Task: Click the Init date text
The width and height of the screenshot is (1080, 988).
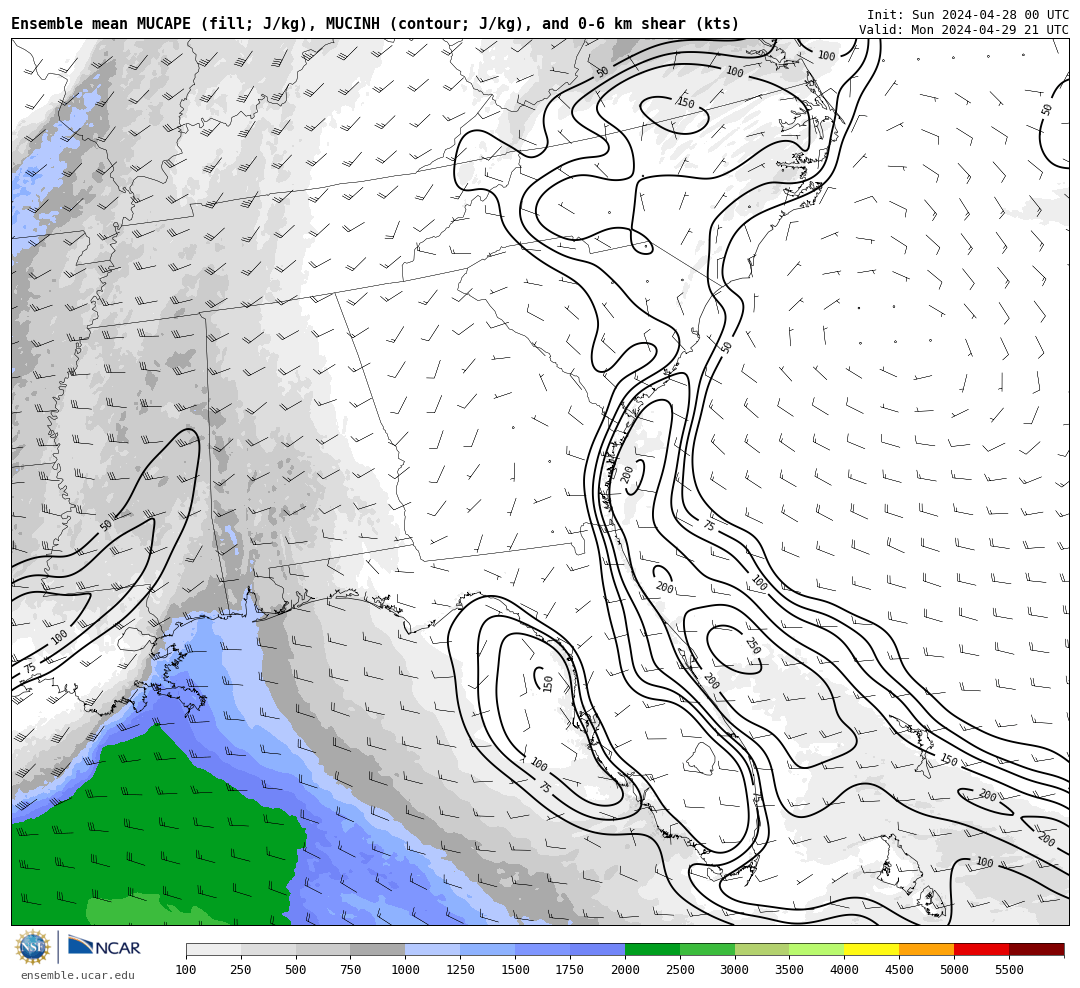Action: coord(968,14)
